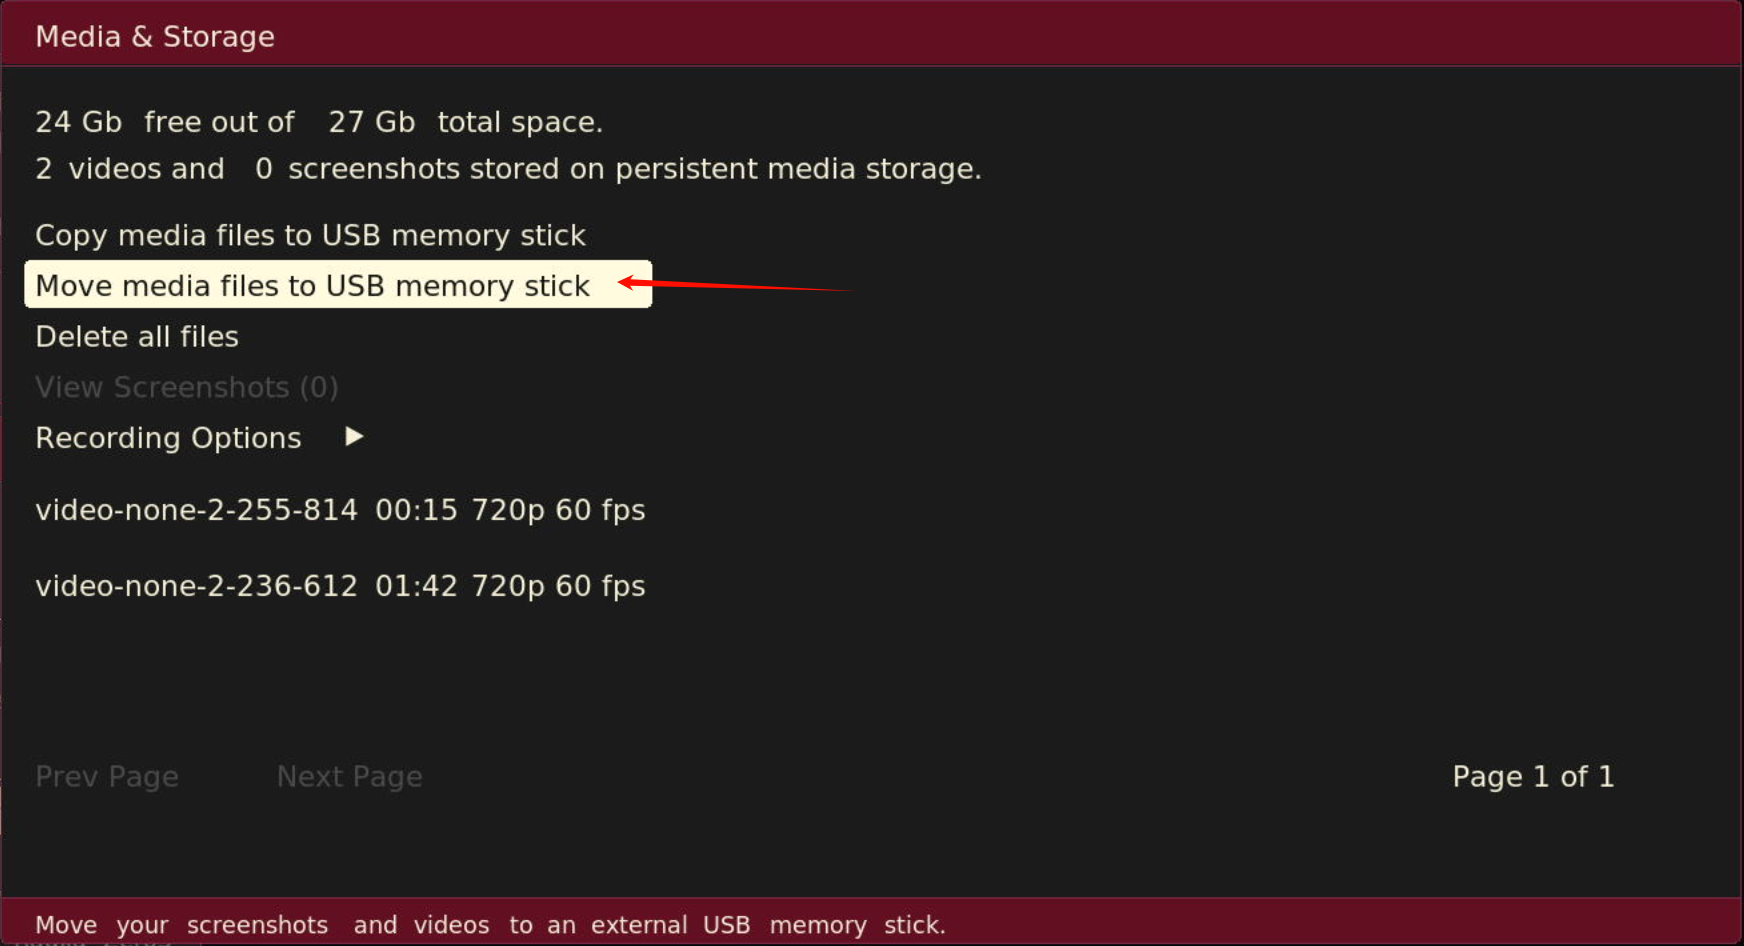Expand the Recording Options submenu arrow
The width and height of the screenshot is (1744, 946).
[353, 437]
